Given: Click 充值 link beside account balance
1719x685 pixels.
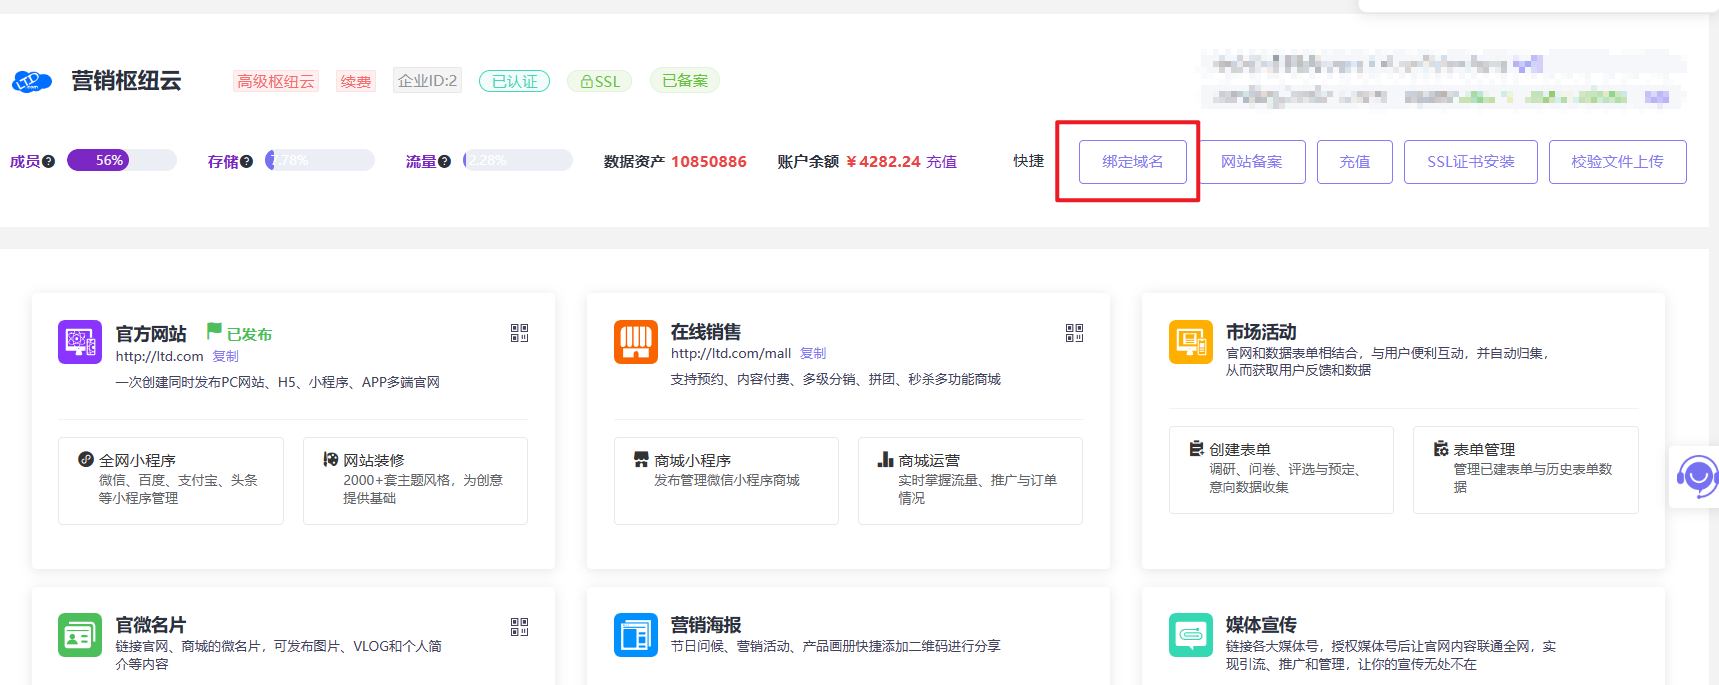Looking at the screenshot, I should pos(941,162).
